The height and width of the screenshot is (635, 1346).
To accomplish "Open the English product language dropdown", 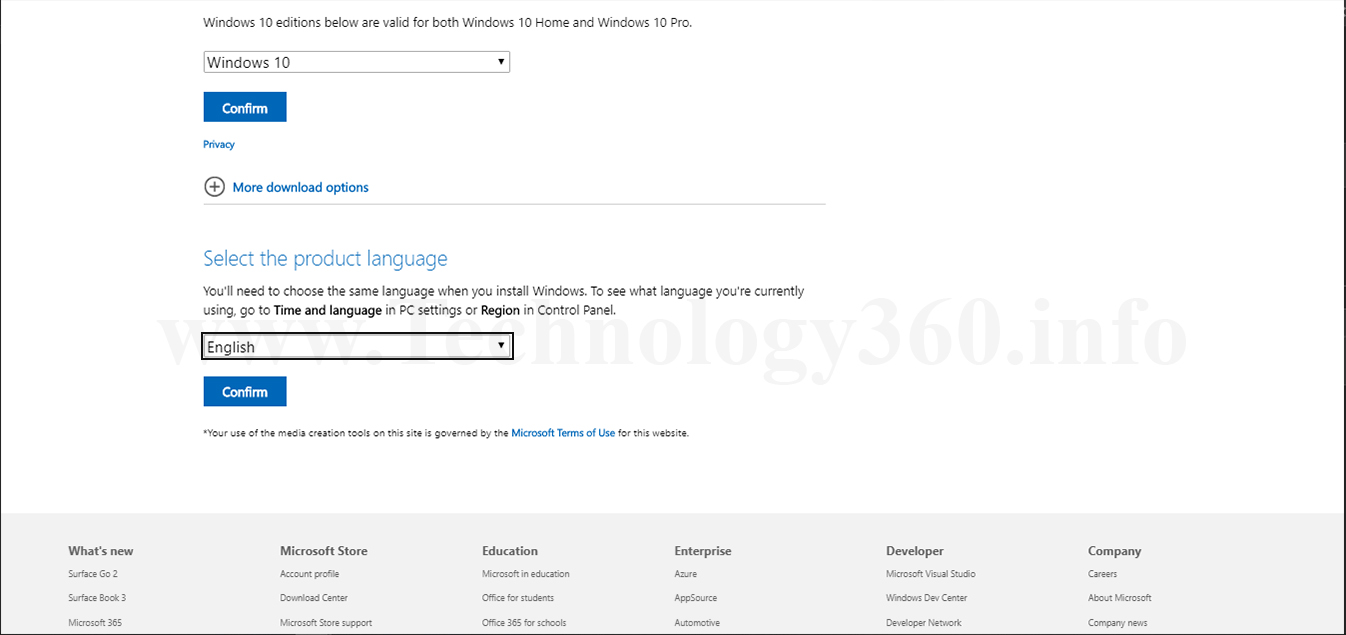I will click(x=357, y=347).
